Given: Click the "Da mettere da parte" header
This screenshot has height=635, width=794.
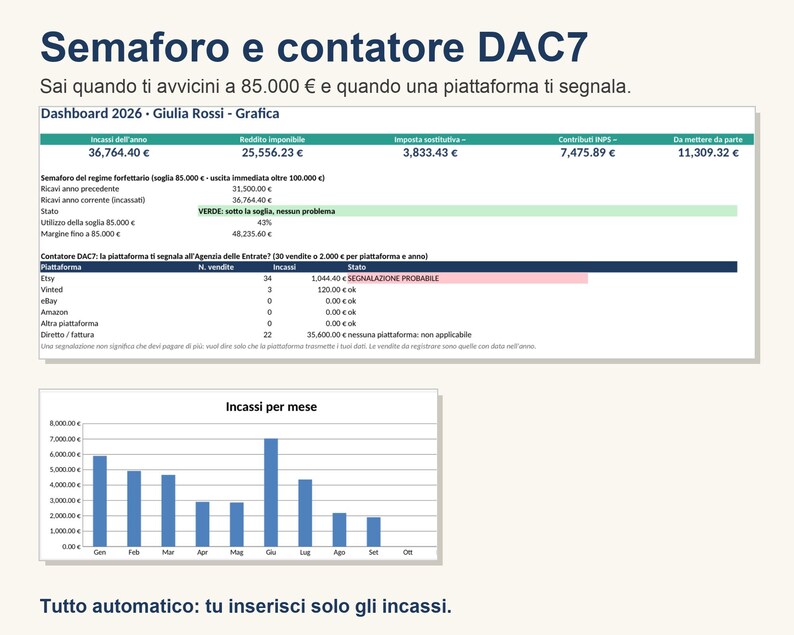Looking at the screenshot, I should tap(708, 139).
